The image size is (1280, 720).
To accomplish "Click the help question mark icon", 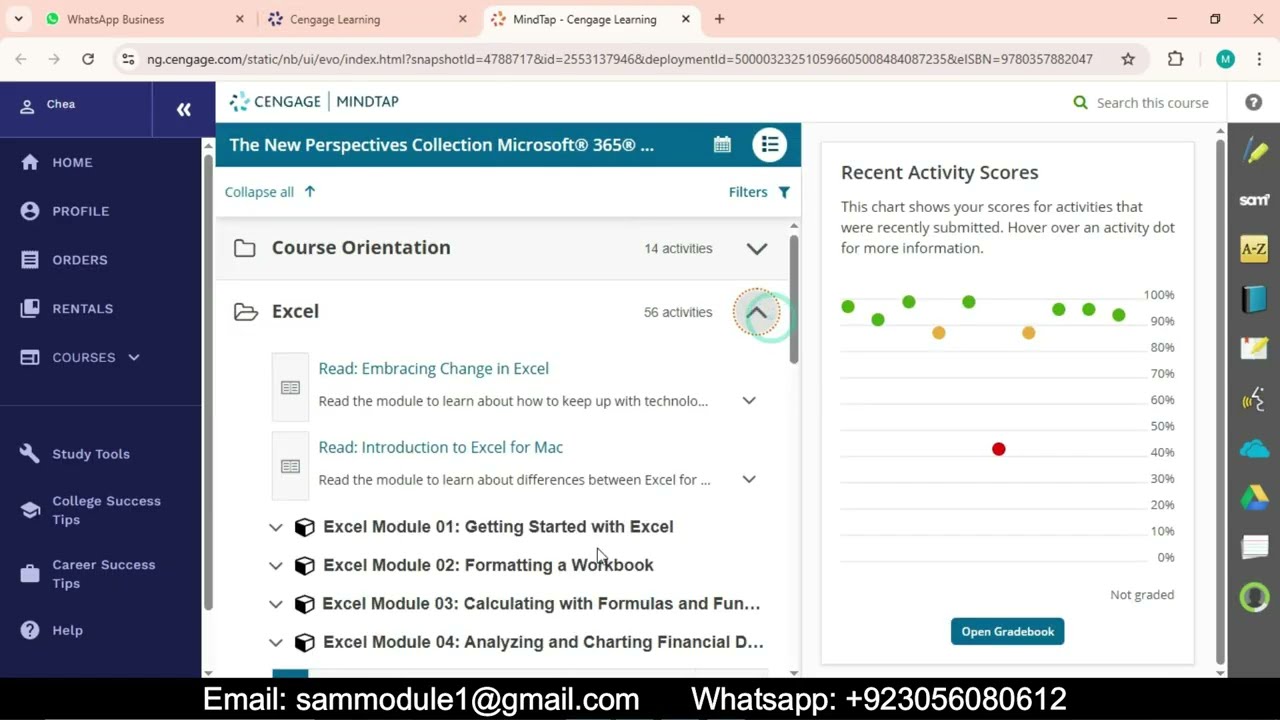I will coord(1253,102).
